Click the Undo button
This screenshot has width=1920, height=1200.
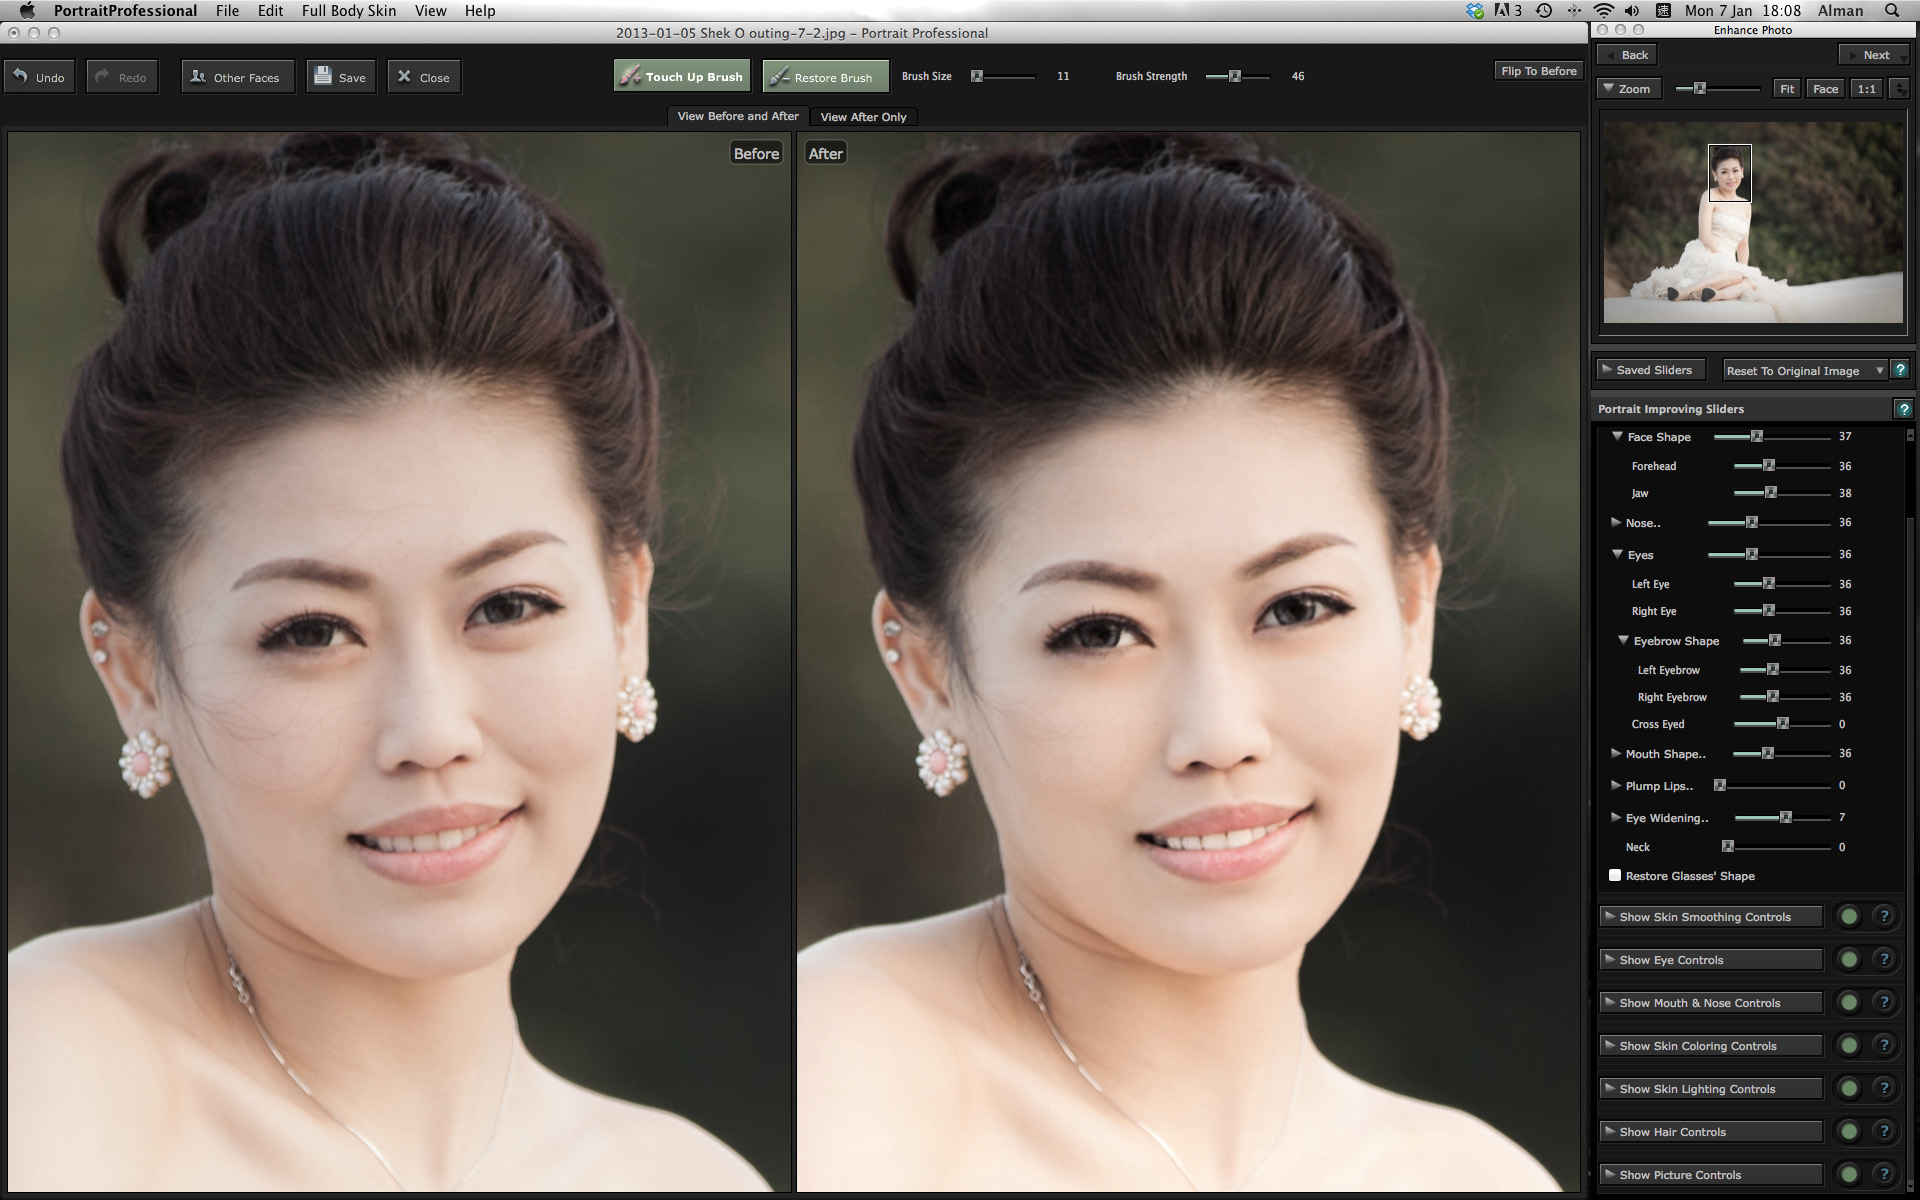[x=40, y=77]
